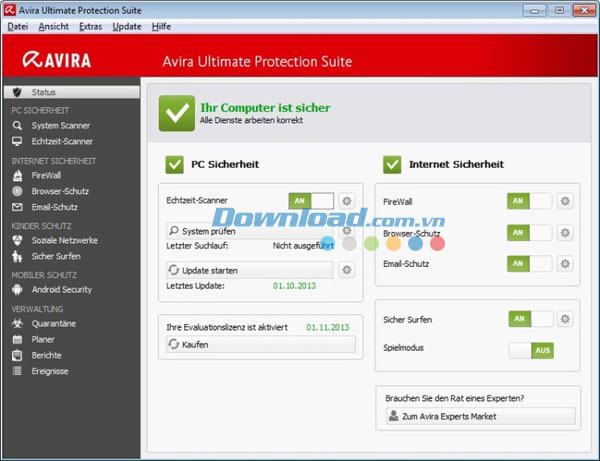Select Browser-Schutz label in sidebar
The height and width of the screenshot is (461, 600).
(x=60, y=191)
